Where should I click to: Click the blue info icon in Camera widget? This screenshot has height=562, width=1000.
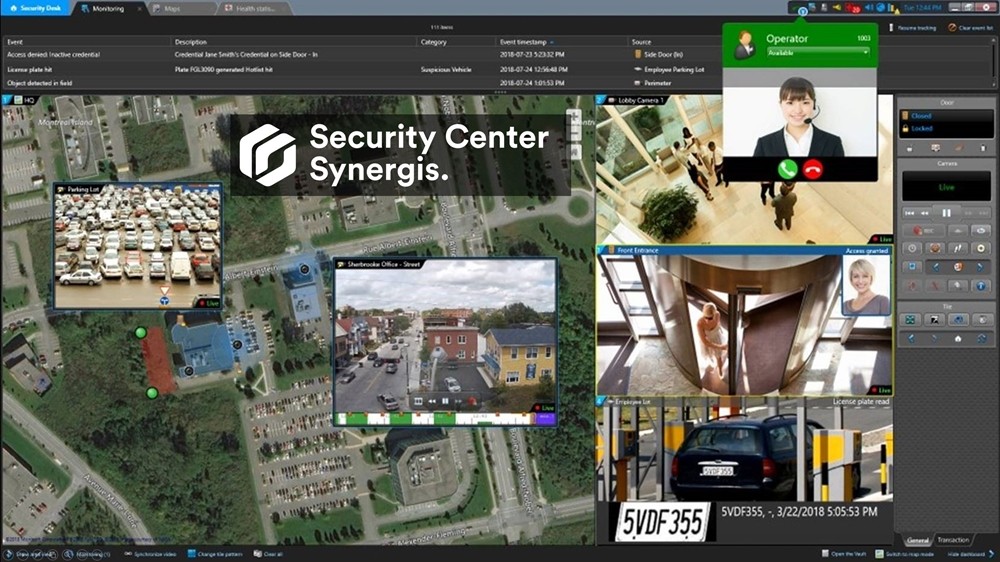tap(981, 285)
